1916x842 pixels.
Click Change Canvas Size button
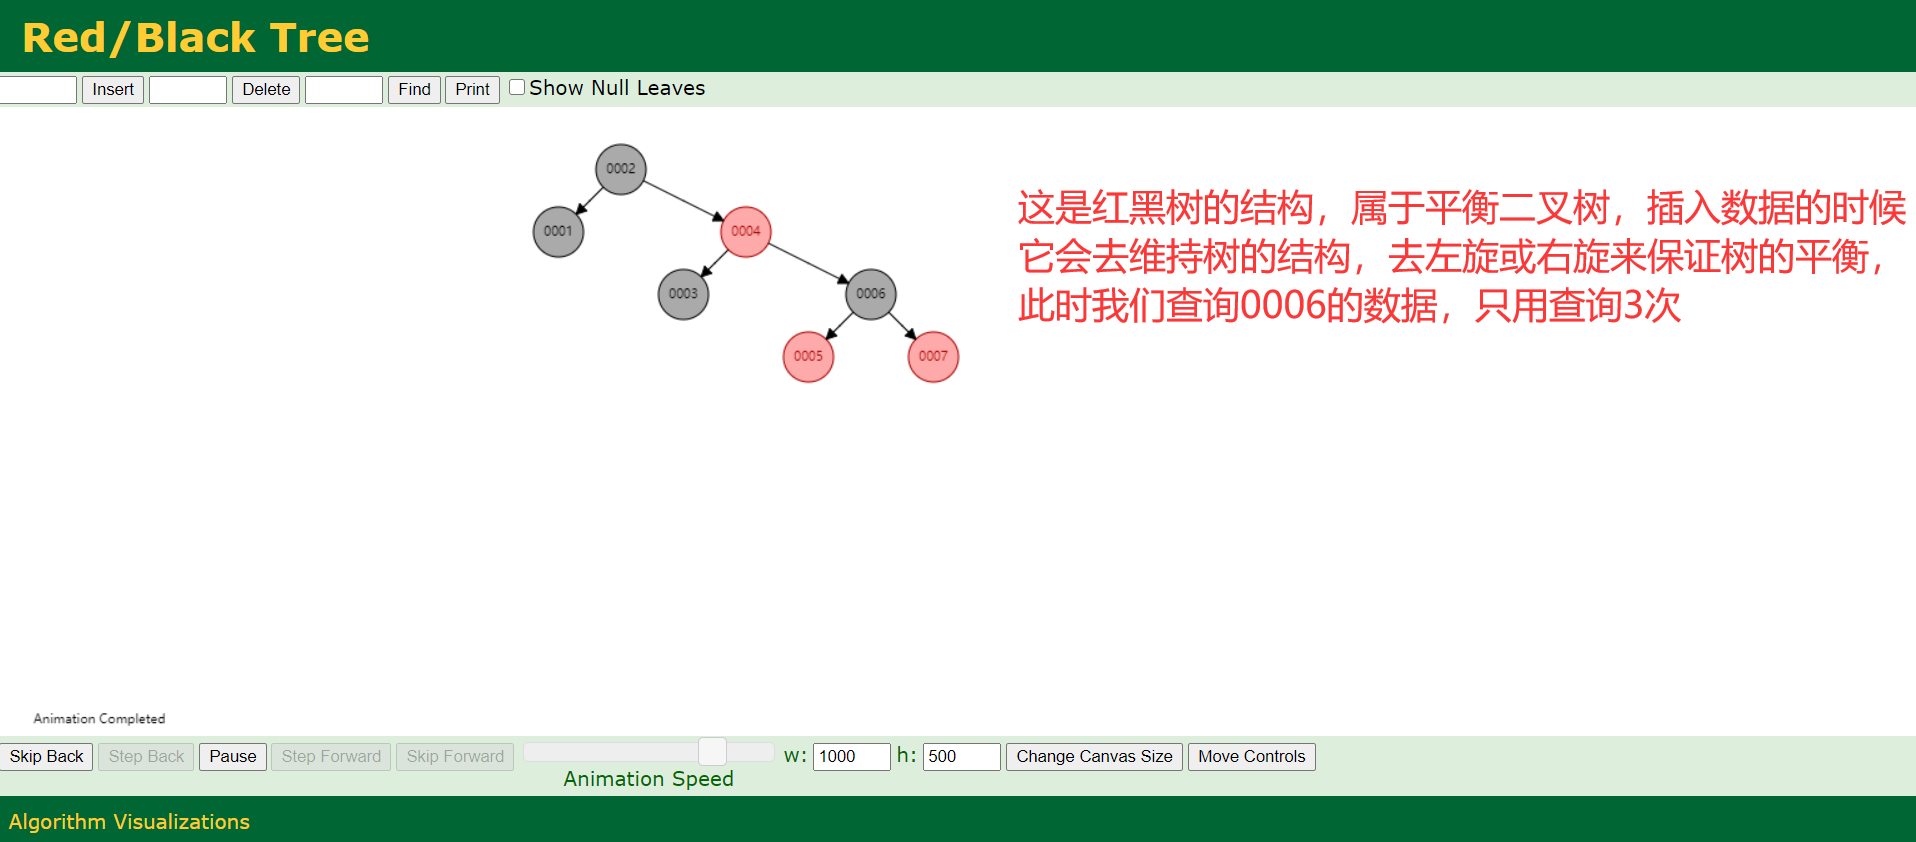[1094, 757]
